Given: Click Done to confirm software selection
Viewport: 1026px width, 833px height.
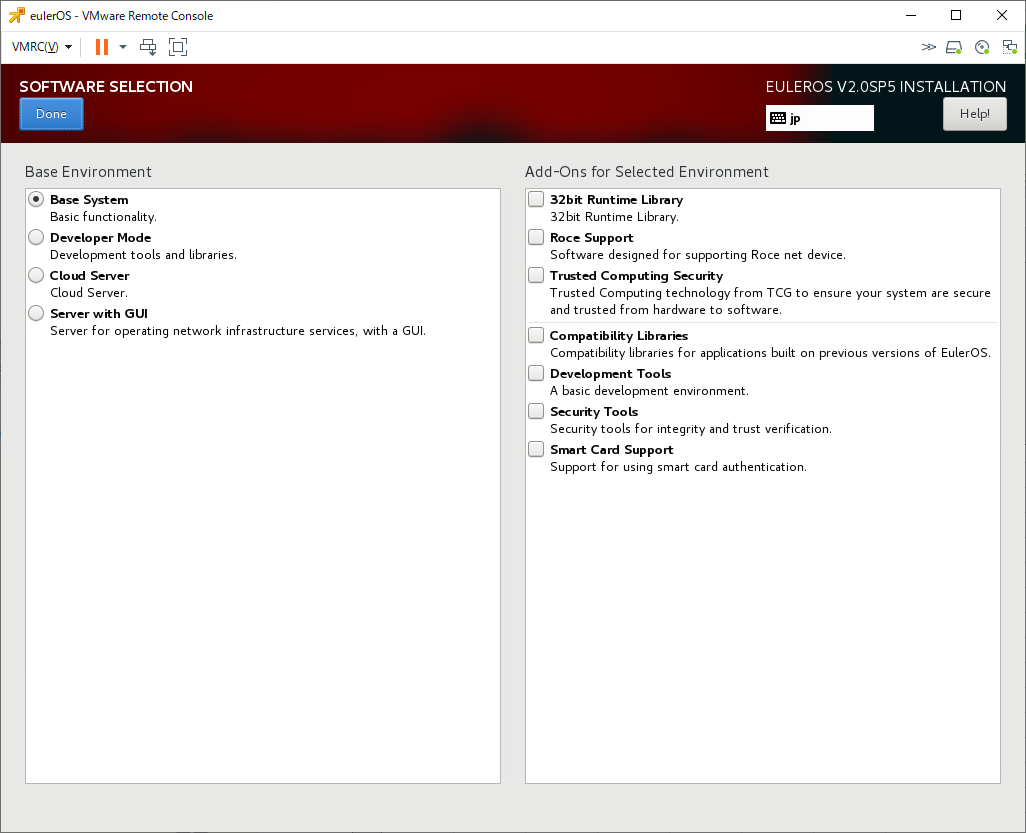Looking at the screenshot, I should (x=51, y=114).
